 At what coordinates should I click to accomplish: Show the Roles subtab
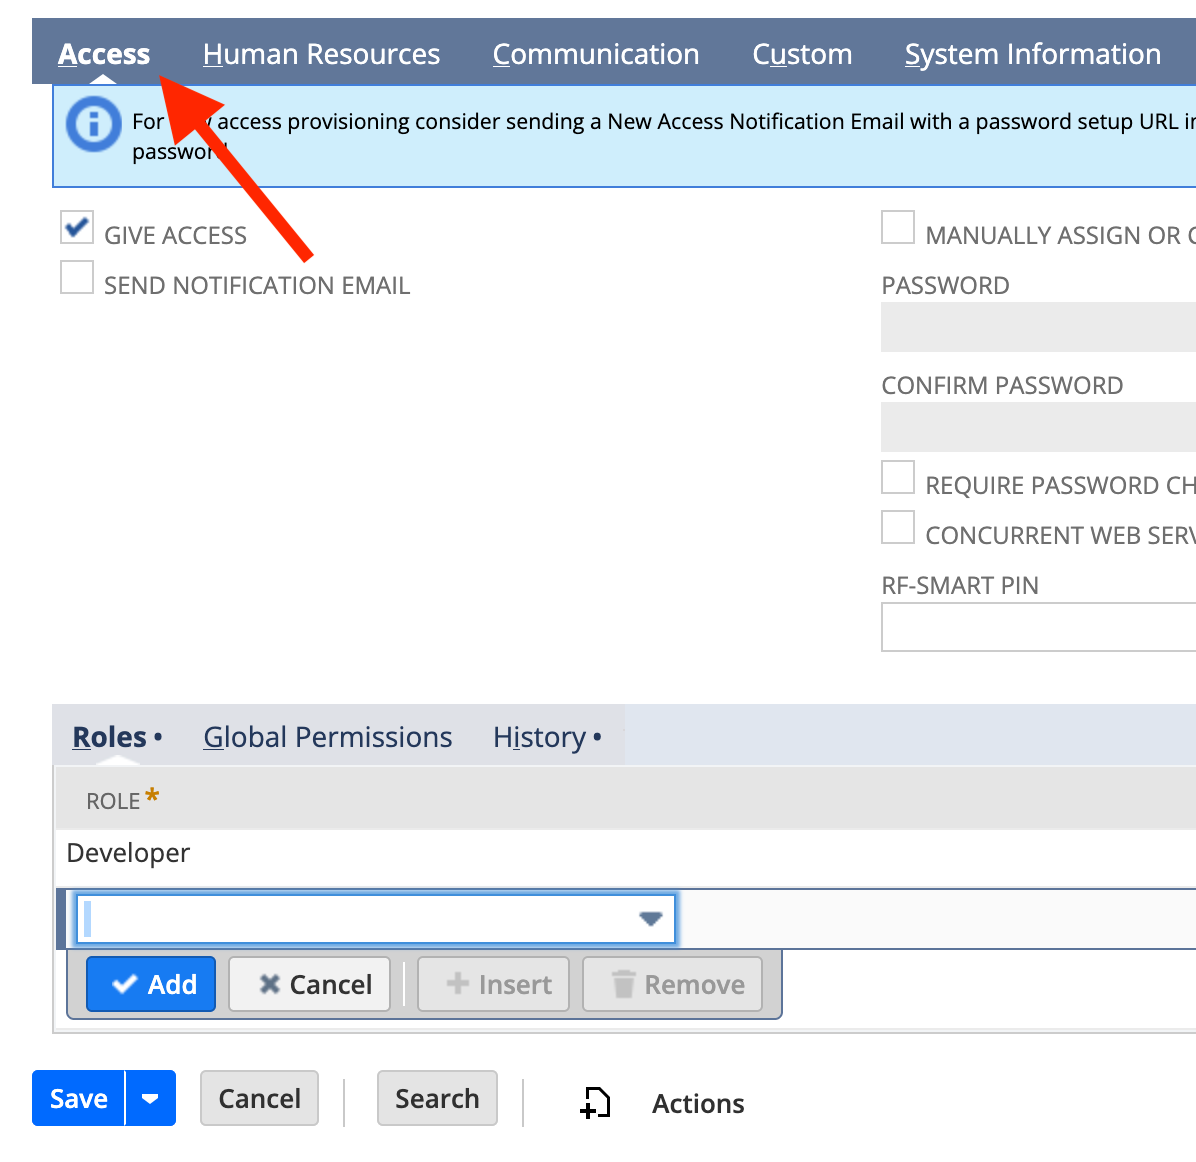[x=109, y=737]
